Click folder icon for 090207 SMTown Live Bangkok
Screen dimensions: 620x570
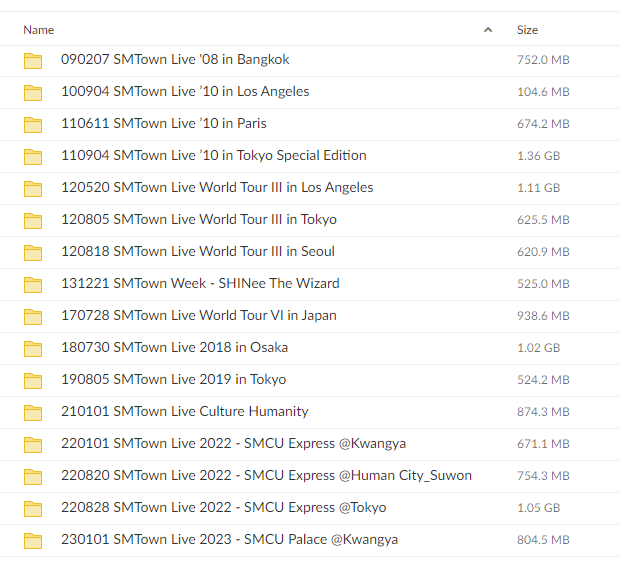coord(33,61)
